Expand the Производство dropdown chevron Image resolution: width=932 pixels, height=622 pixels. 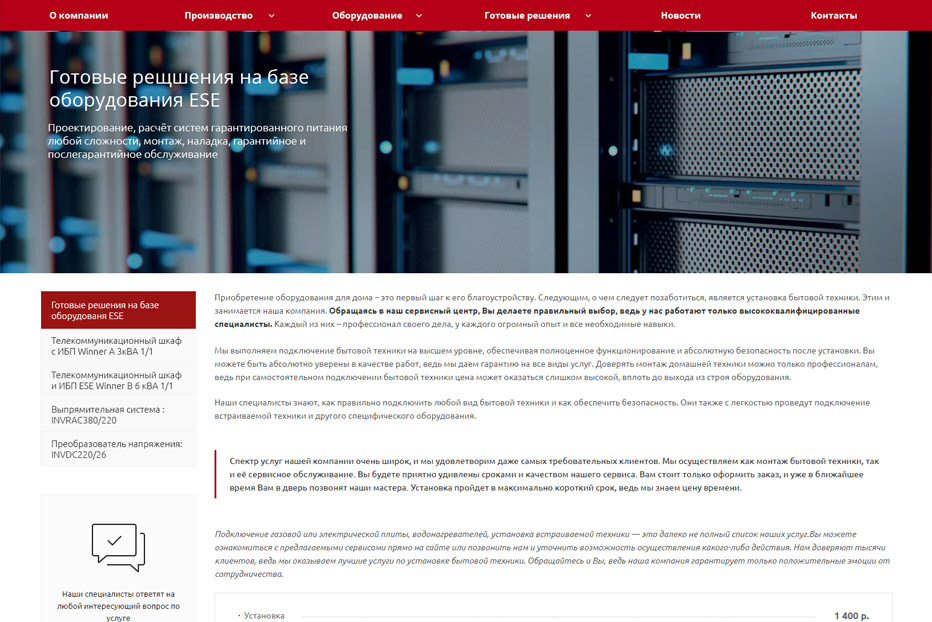tap(272, 15)
